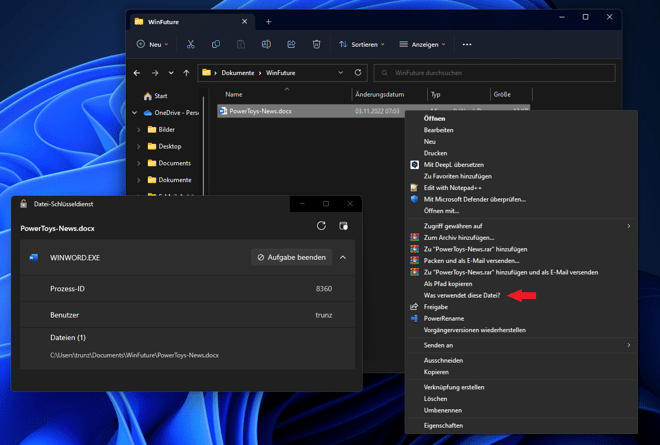Open the Senden an submenu
660x445 pixels.
pyautogui.click(x=521, y=345)
